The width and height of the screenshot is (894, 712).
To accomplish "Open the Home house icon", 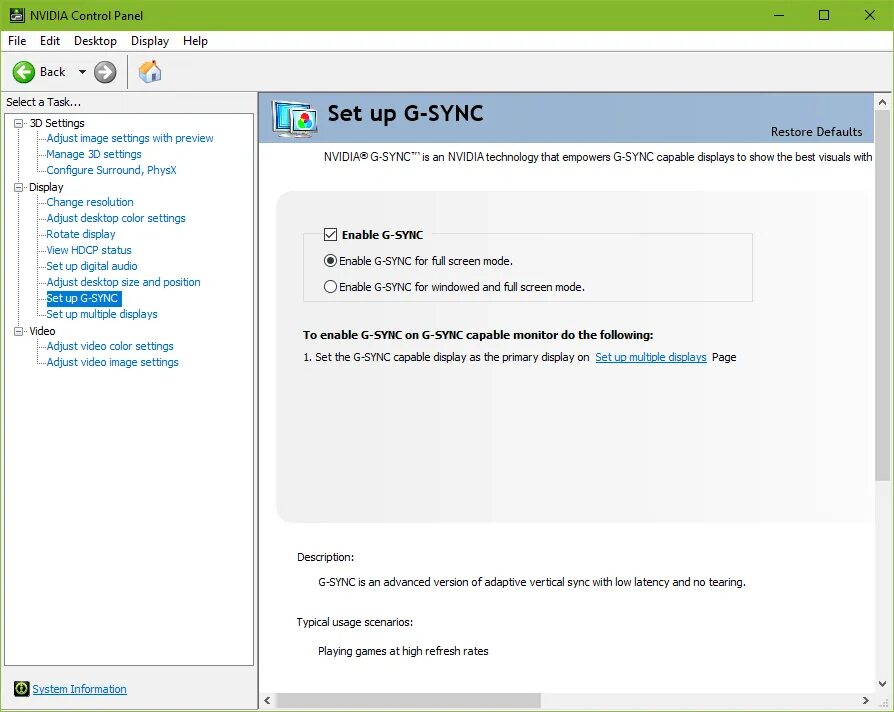I will 150,72.
